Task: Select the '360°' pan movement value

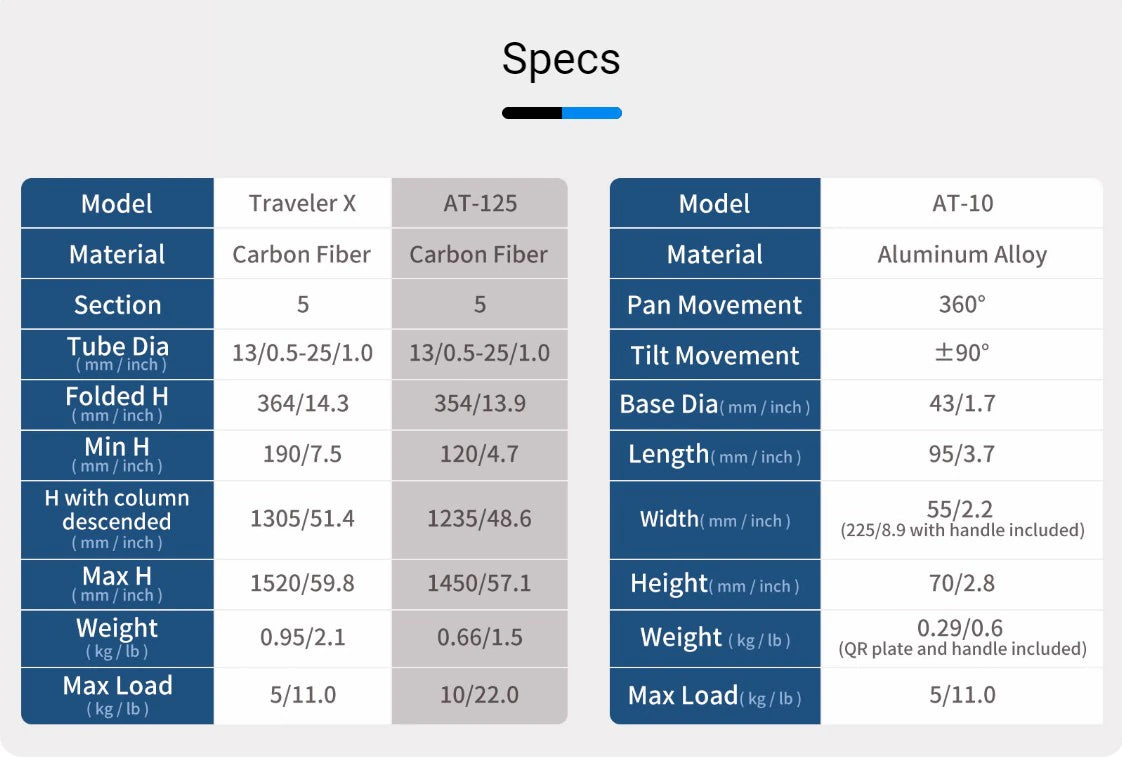Action: click(x=962, y=304)
